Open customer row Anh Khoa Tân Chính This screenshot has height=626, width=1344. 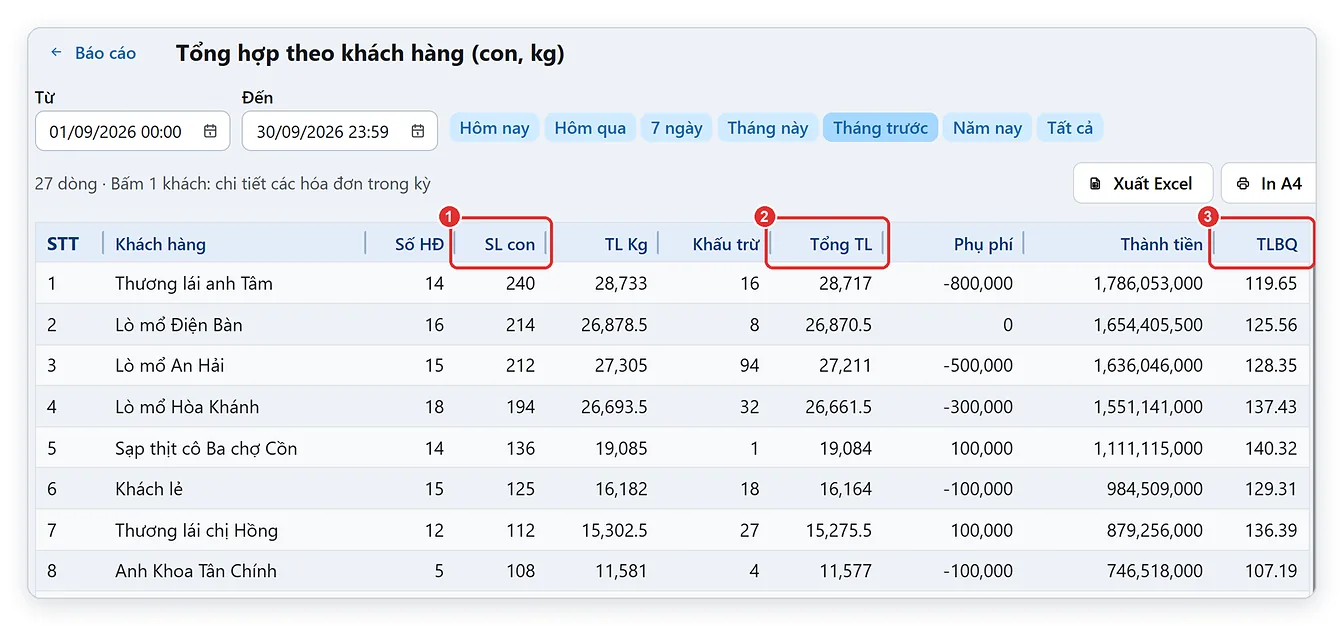(672, 571)
